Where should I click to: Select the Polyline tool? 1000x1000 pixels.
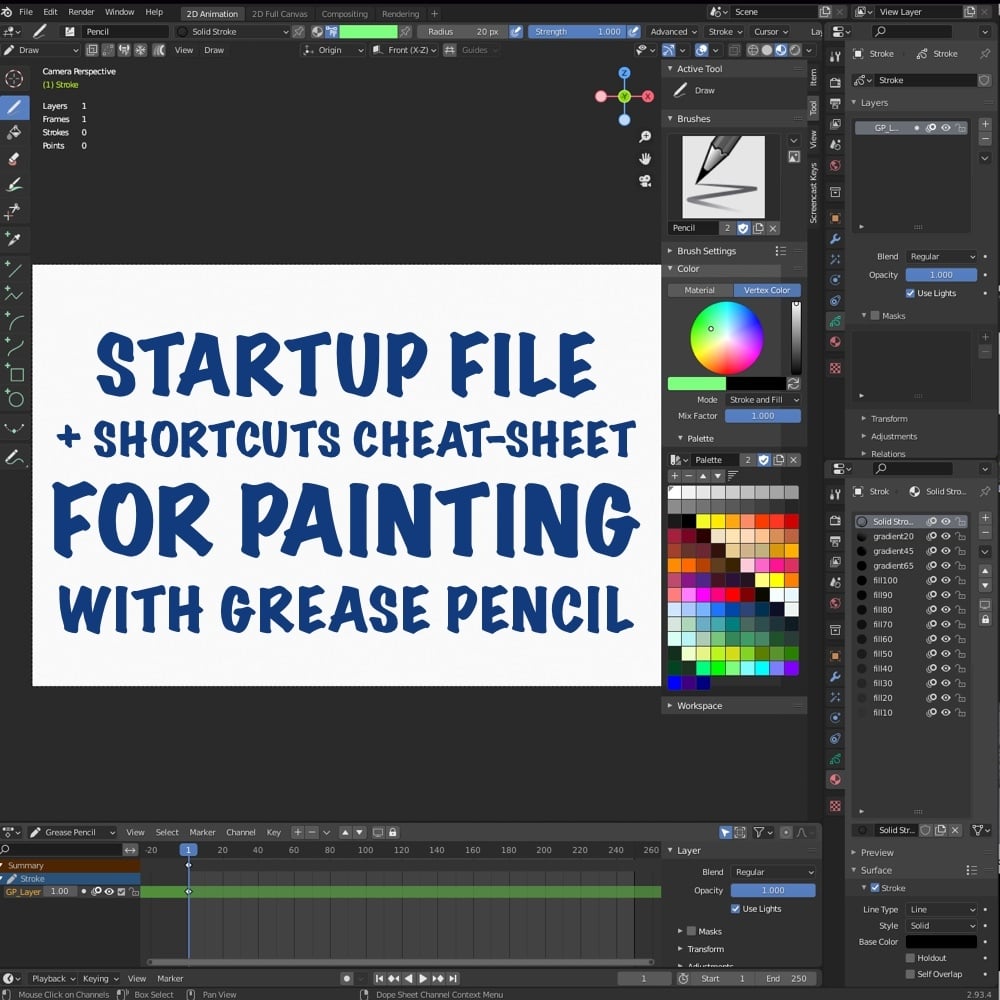[14, 295]
